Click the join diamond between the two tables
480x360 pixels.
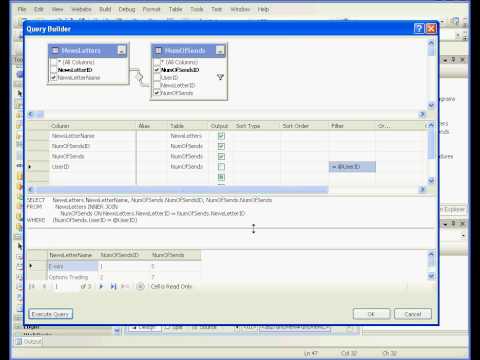[139, 77]
